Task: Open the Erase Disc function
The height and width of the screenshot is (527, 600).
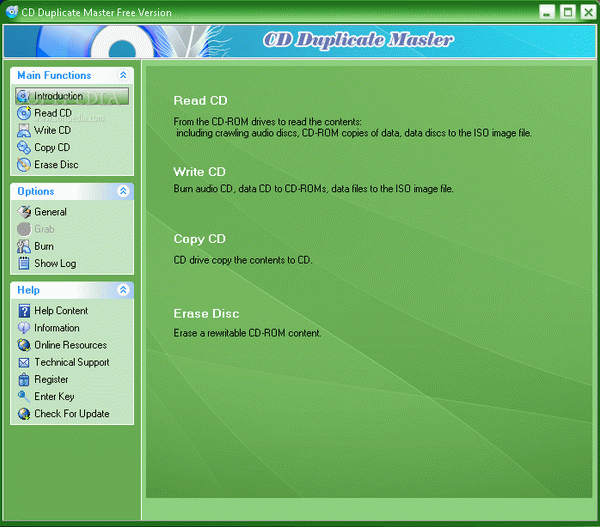Action: tap(56, 165)
